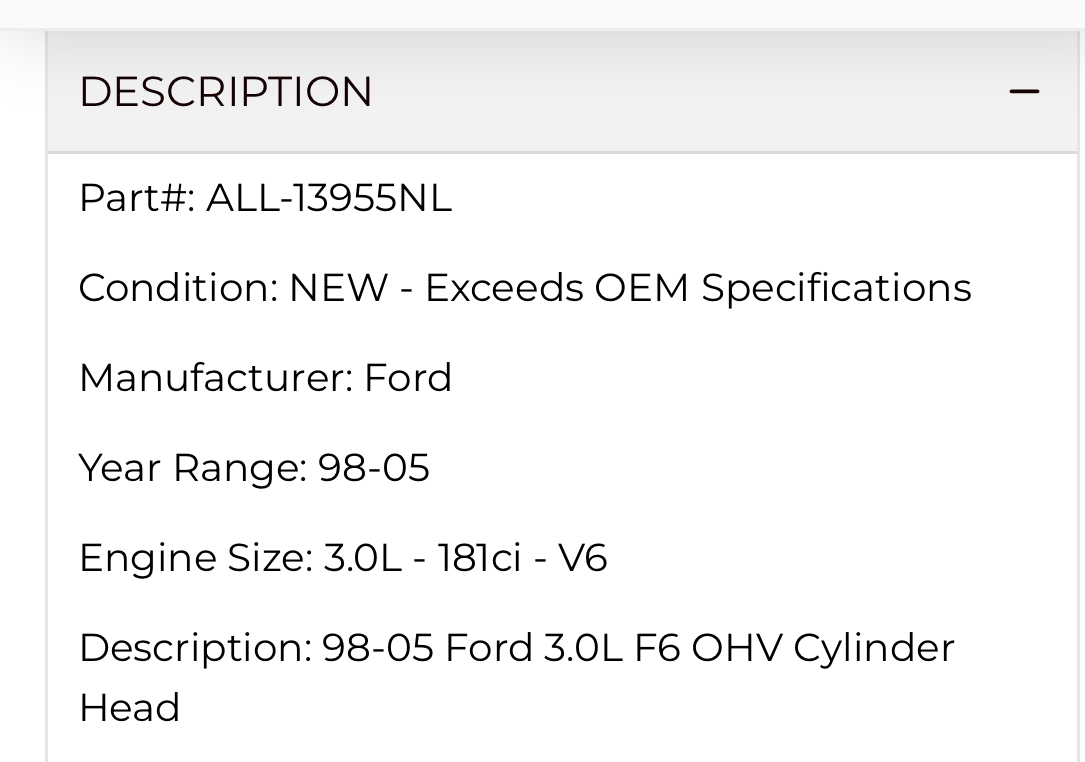Click the "Condition:" label
Screen dimensions: 1085x762
pos(178,288)
